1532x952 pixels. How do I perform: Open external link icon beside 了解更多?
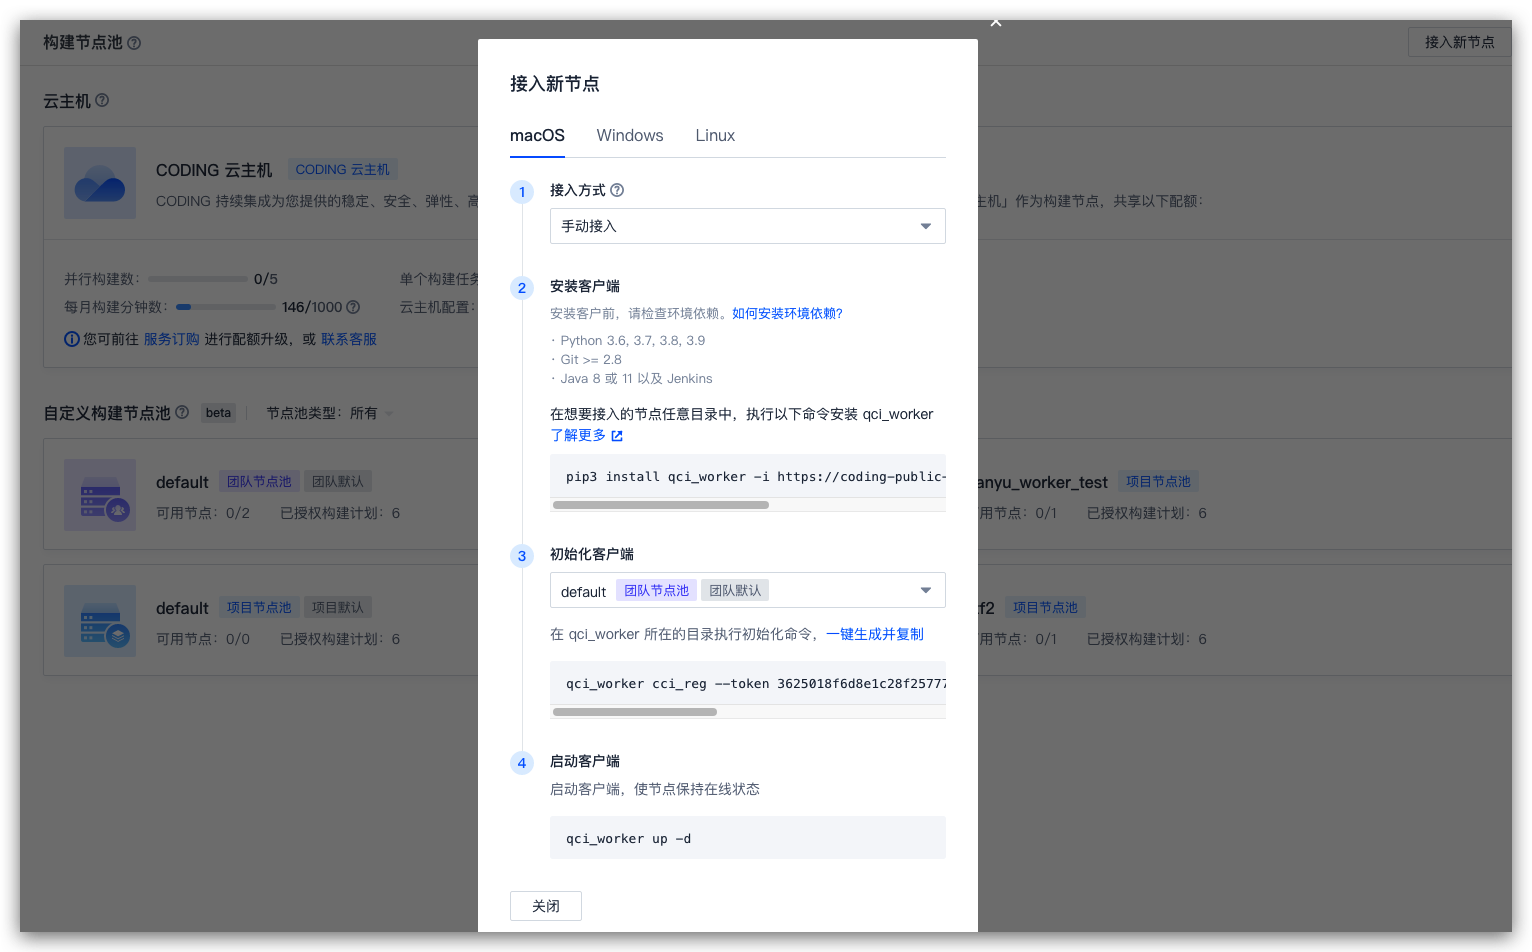coord(617,436)
